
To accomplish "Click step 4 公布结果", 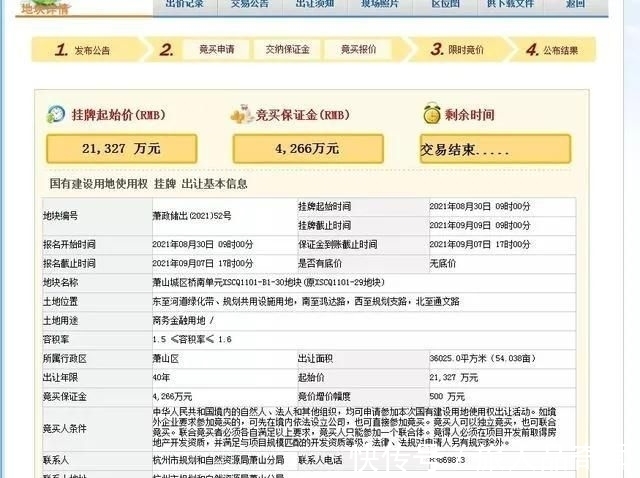I will point(552,50).
